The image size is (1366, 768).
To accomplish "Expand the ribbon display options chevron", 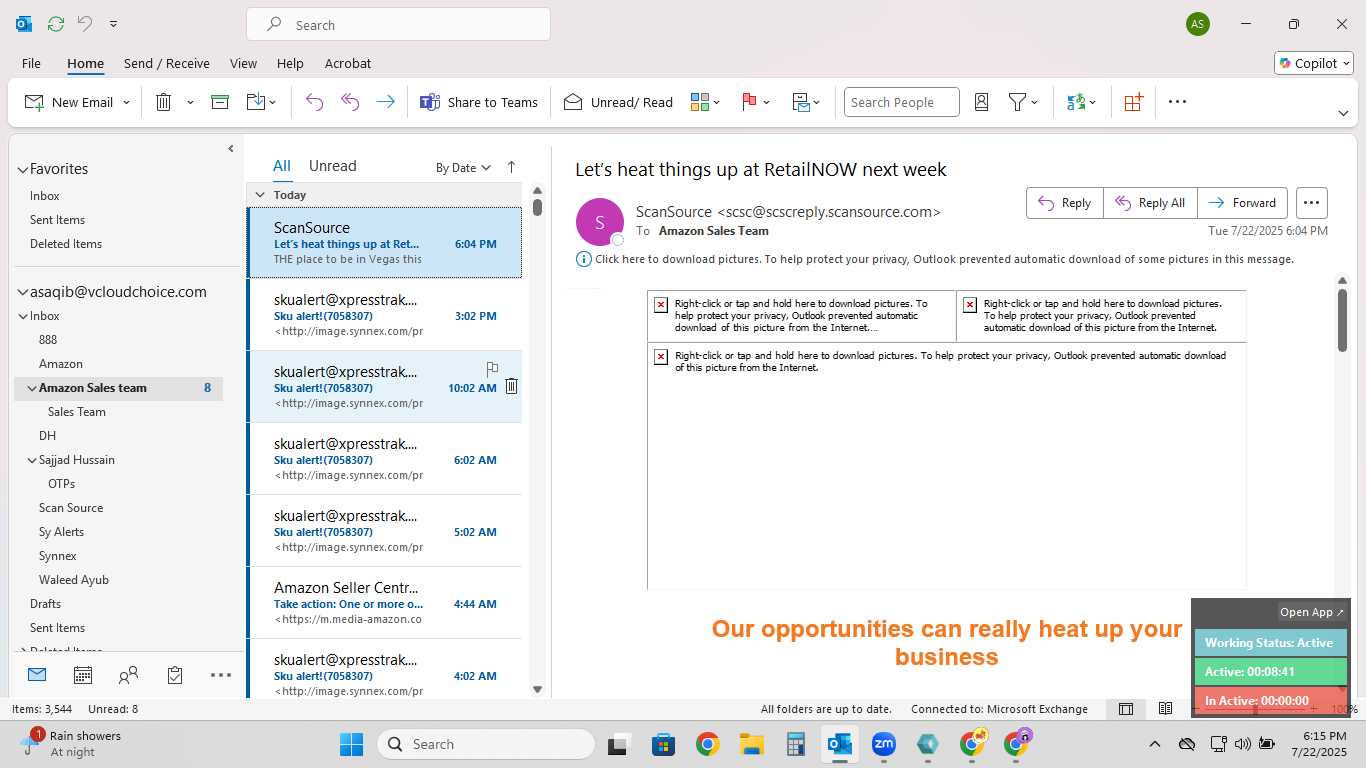I will (1343, 113).
